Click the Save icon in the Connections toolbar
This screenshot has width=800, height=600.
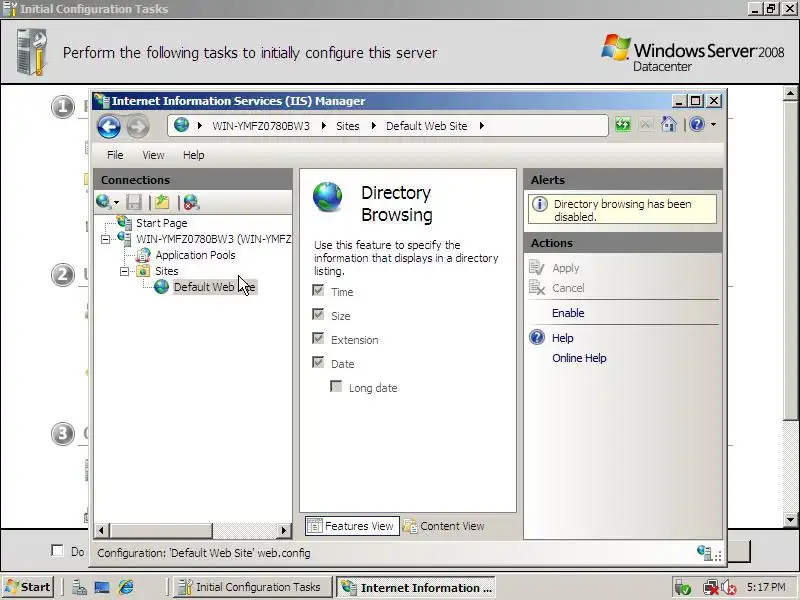coord(134,203)
